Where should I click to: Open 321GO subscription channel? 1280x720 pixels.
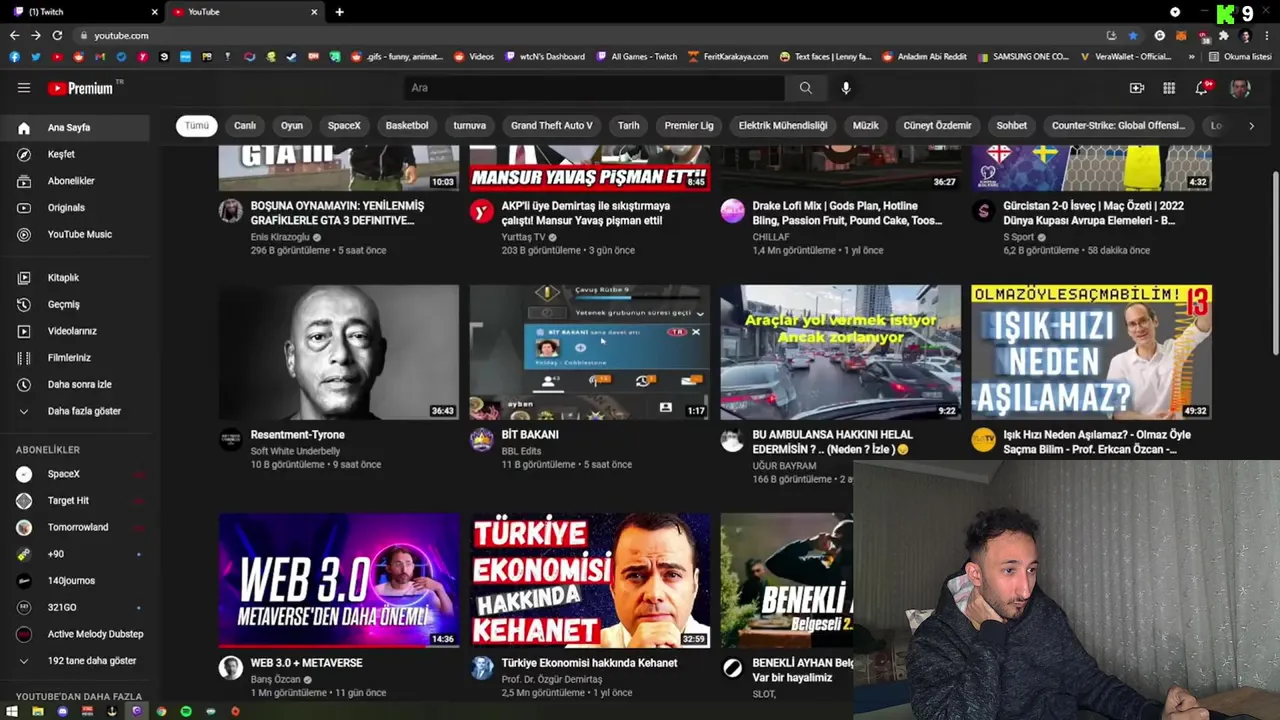pyautogui.click(x=75, y=607)
